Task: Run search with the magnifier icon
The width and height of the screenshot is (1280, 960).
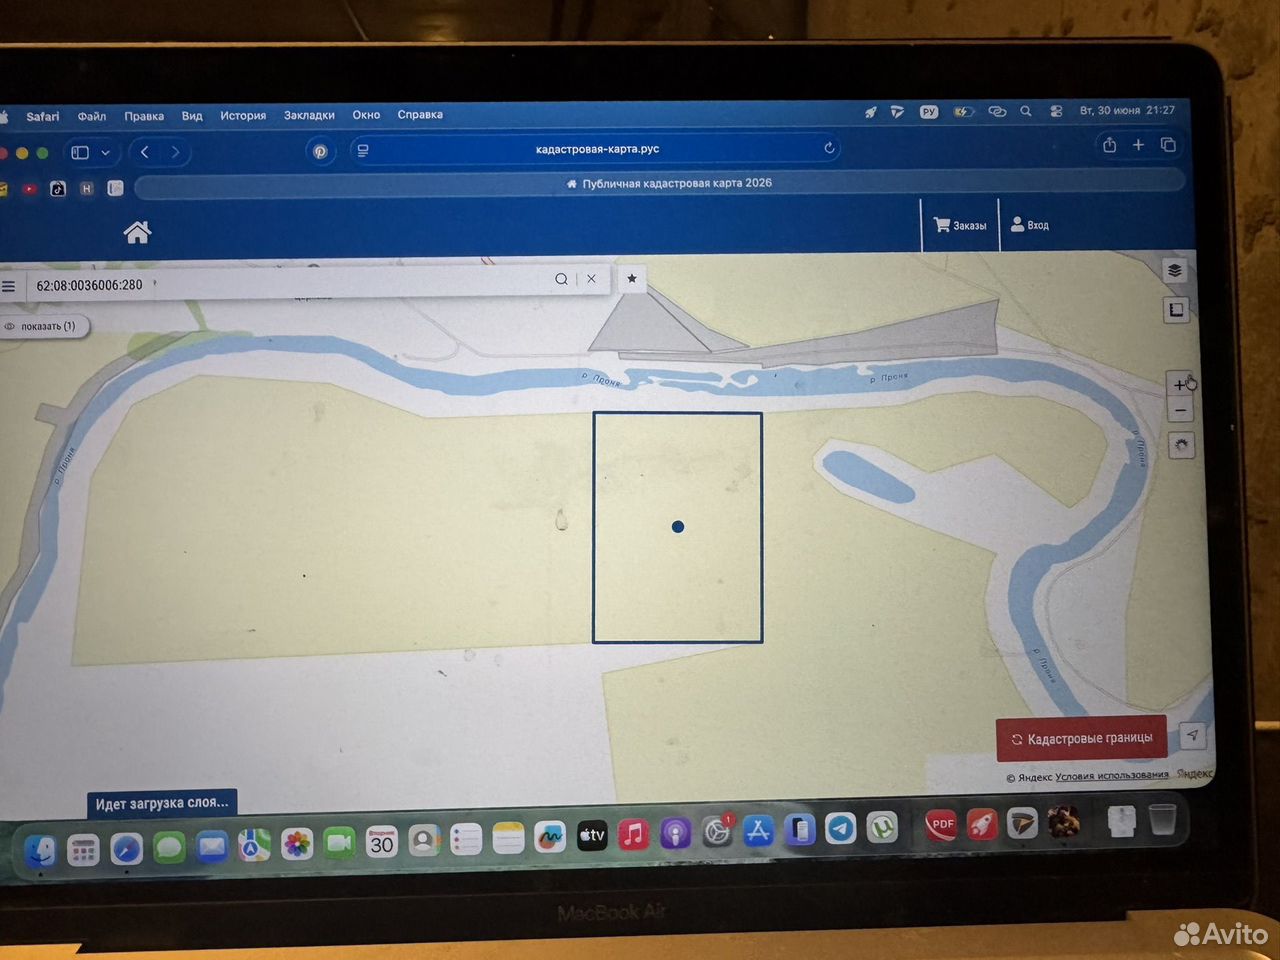Action: coord(561,279)
